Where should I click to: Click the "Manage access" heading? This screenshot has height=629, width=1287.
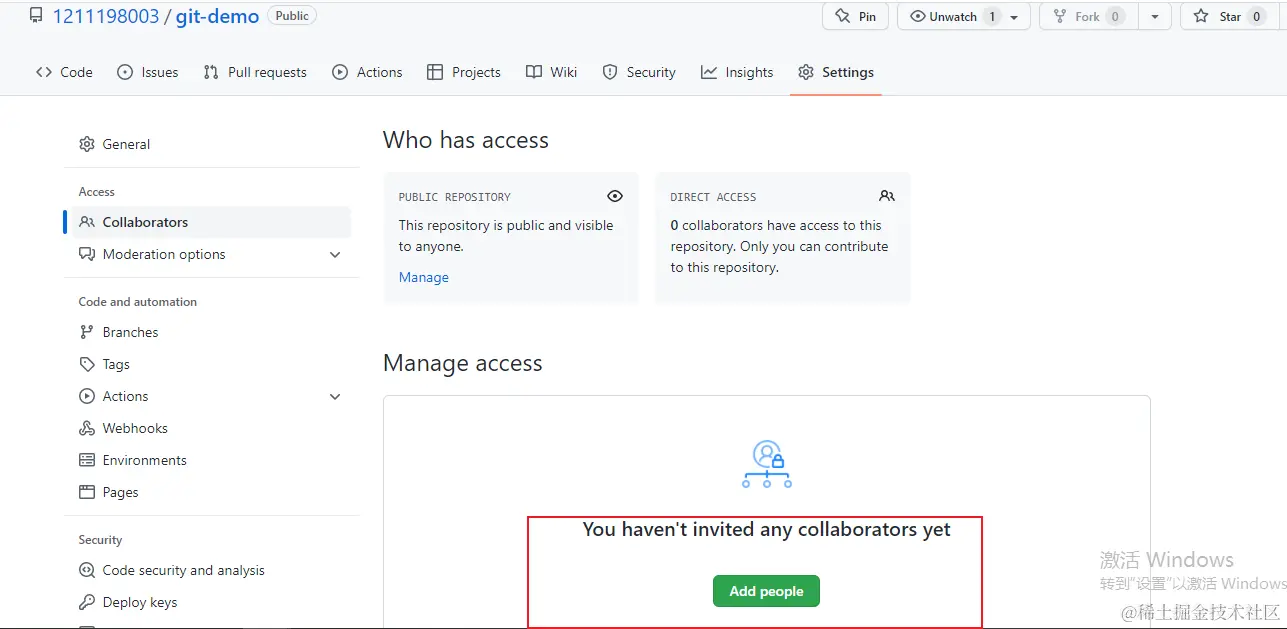(463, 363)
